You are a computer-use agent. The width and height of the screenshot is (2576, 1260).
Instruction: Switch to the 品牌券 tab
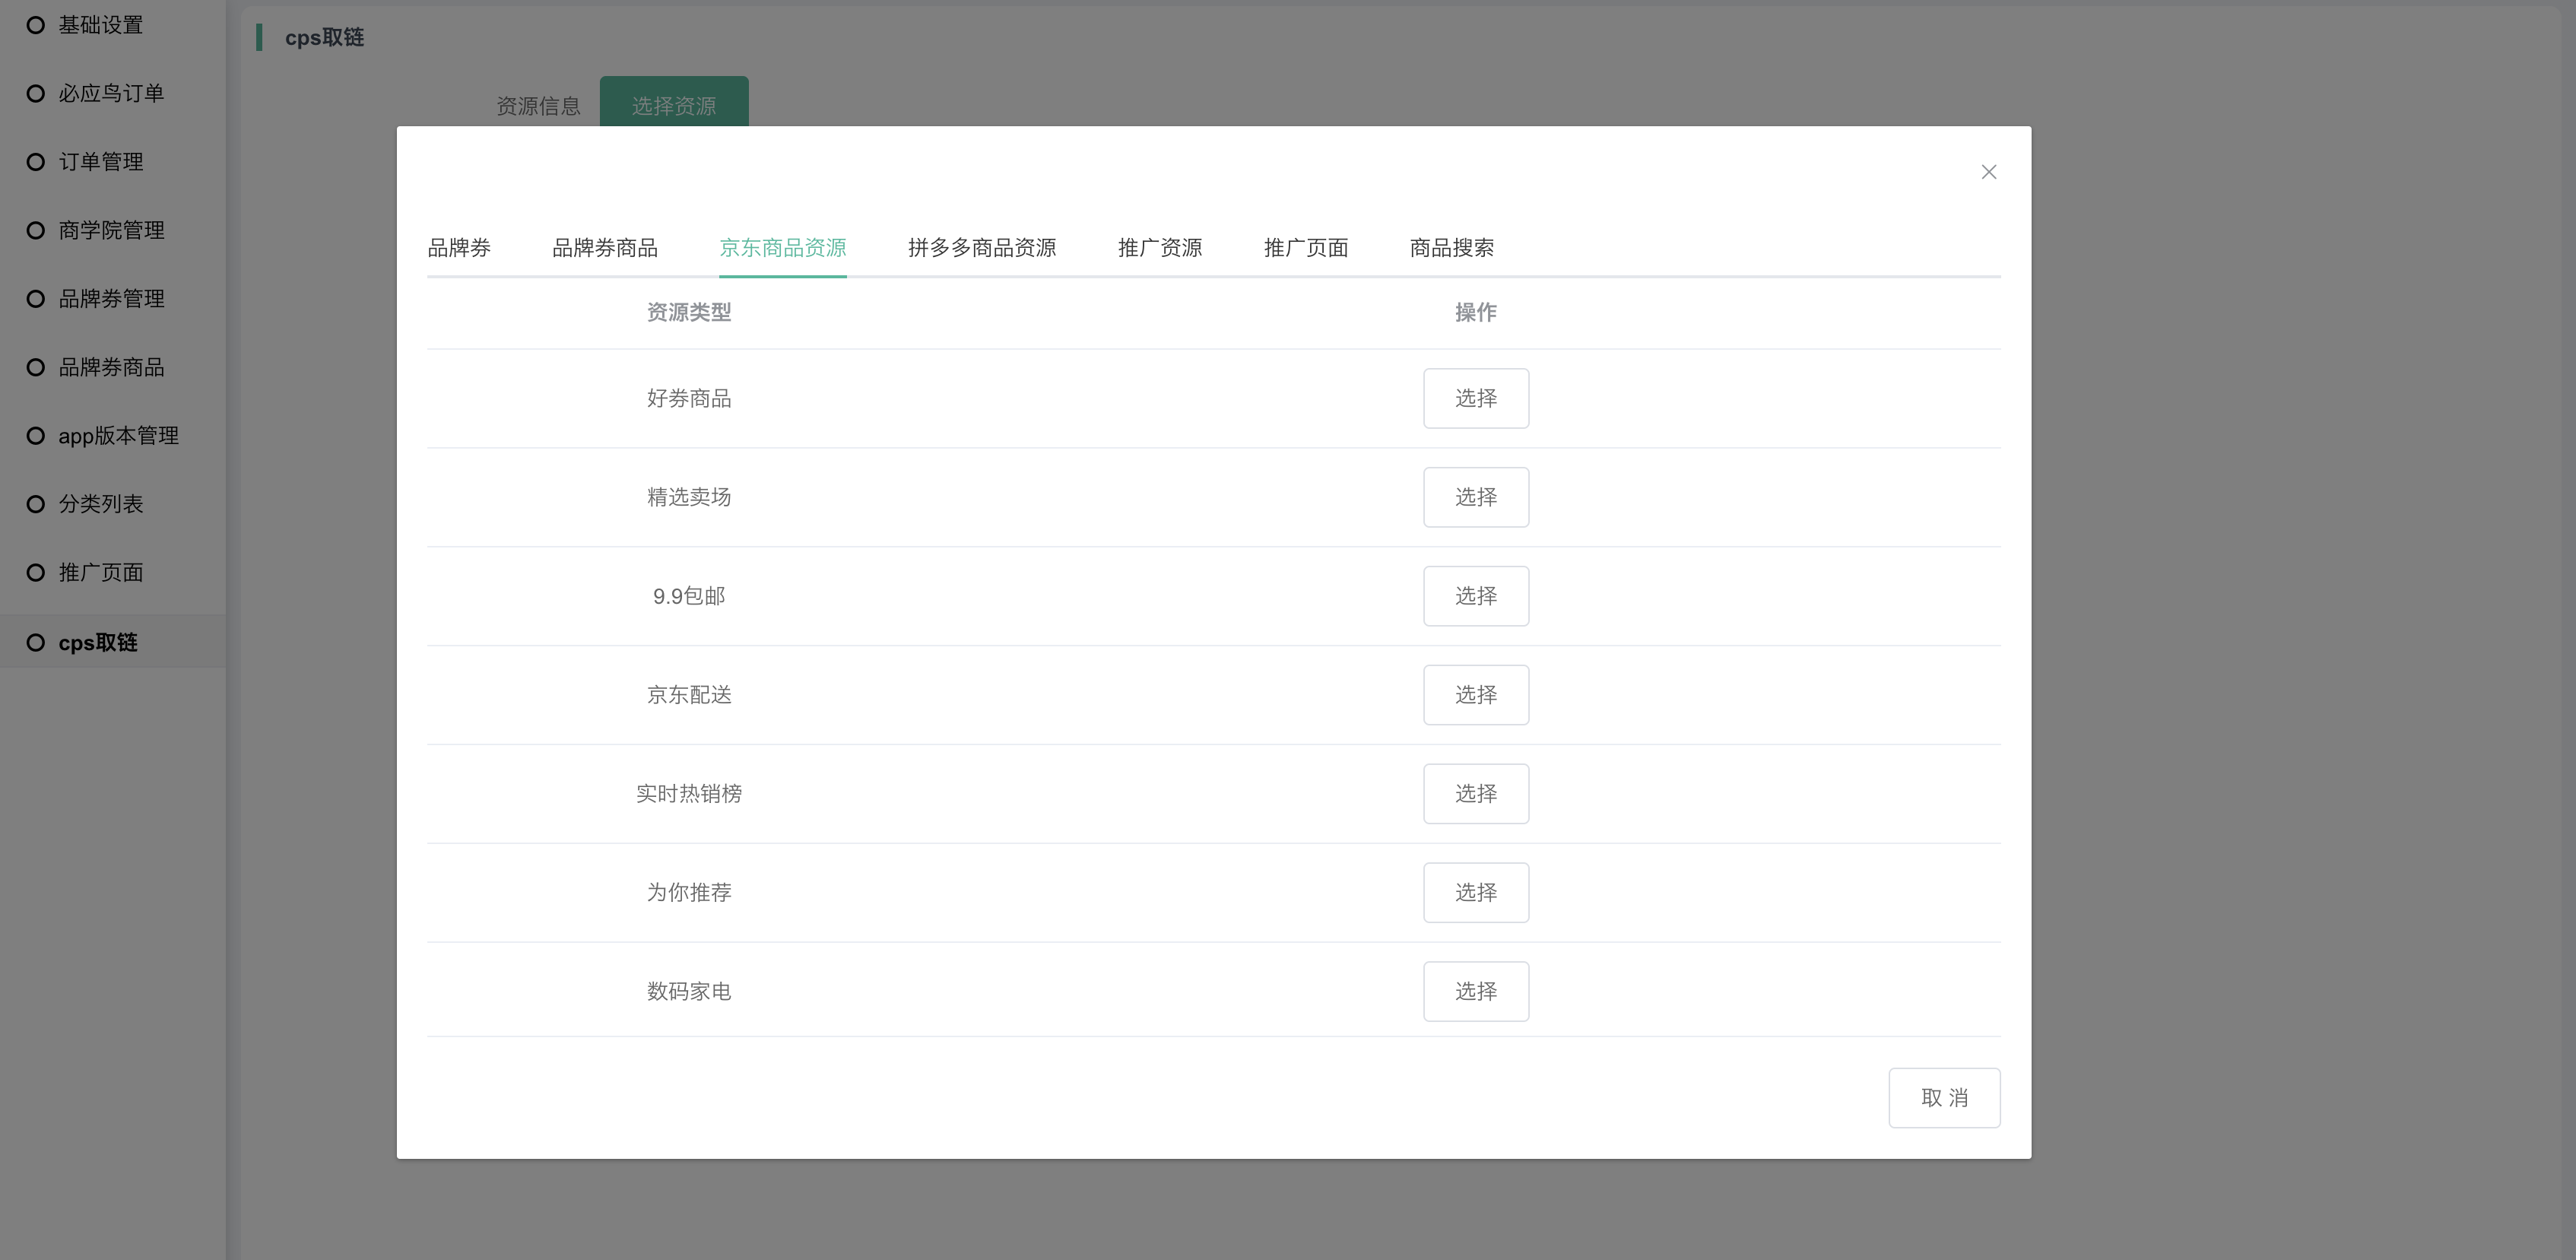coord(459,248)
